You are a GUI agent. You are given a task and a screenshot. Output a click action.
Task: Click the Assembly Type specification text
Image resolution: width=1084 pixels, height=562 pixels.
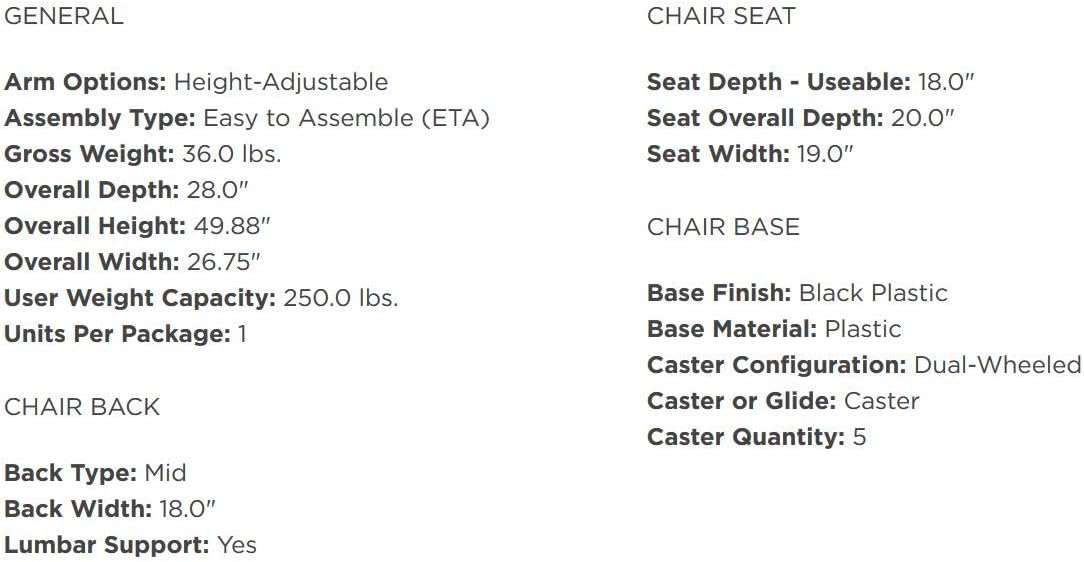click(x=247, y=118)
